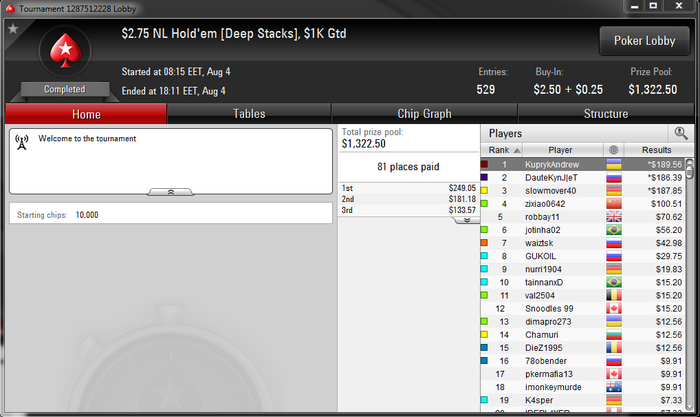Open the Chip Graph tab
The height and width of the screenshot is (417, 700).
click(424, 114)
